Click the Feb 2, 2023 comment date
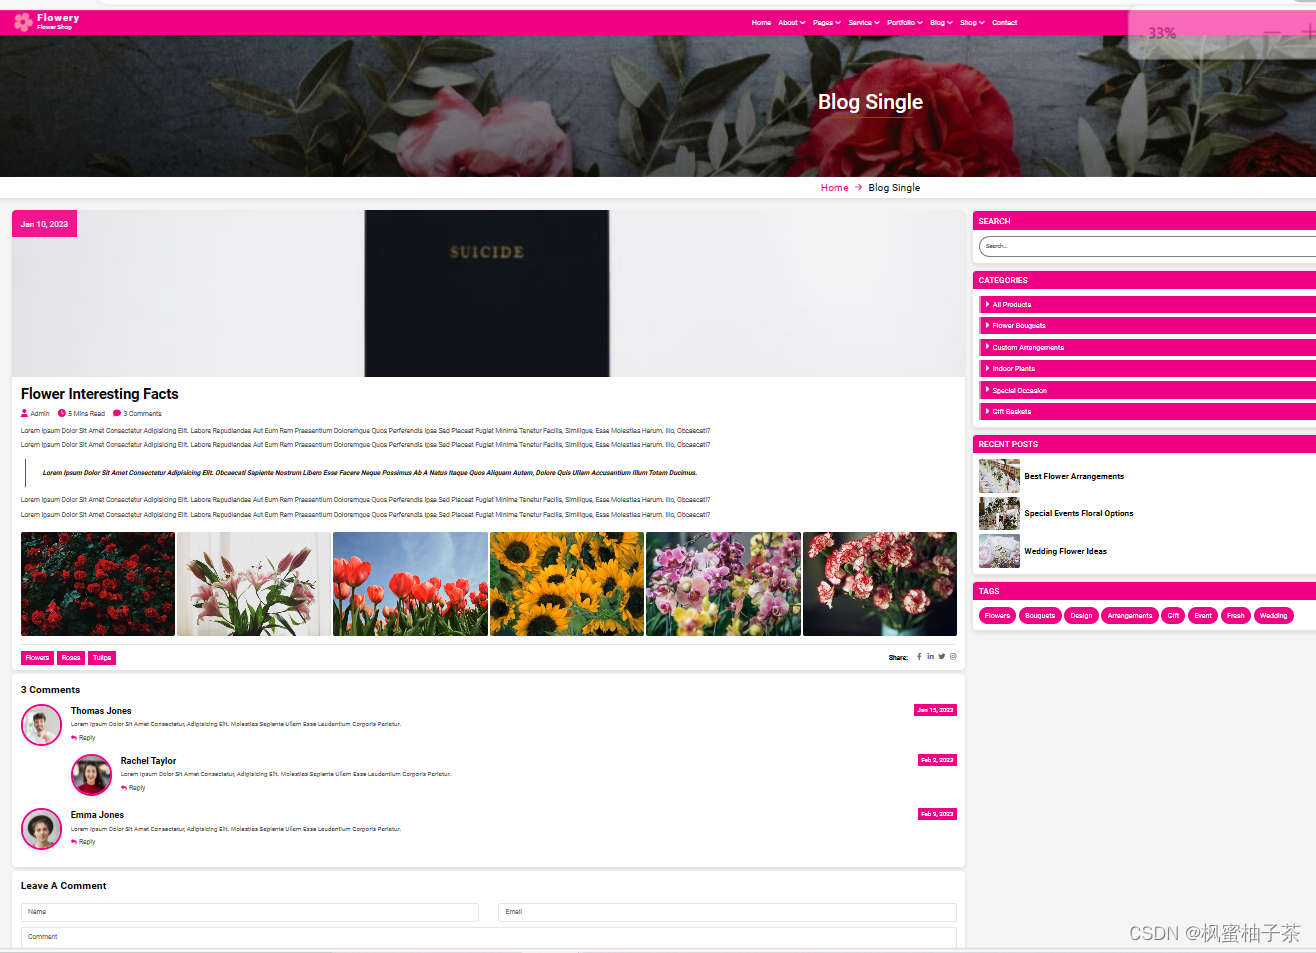 click(937, 760)
